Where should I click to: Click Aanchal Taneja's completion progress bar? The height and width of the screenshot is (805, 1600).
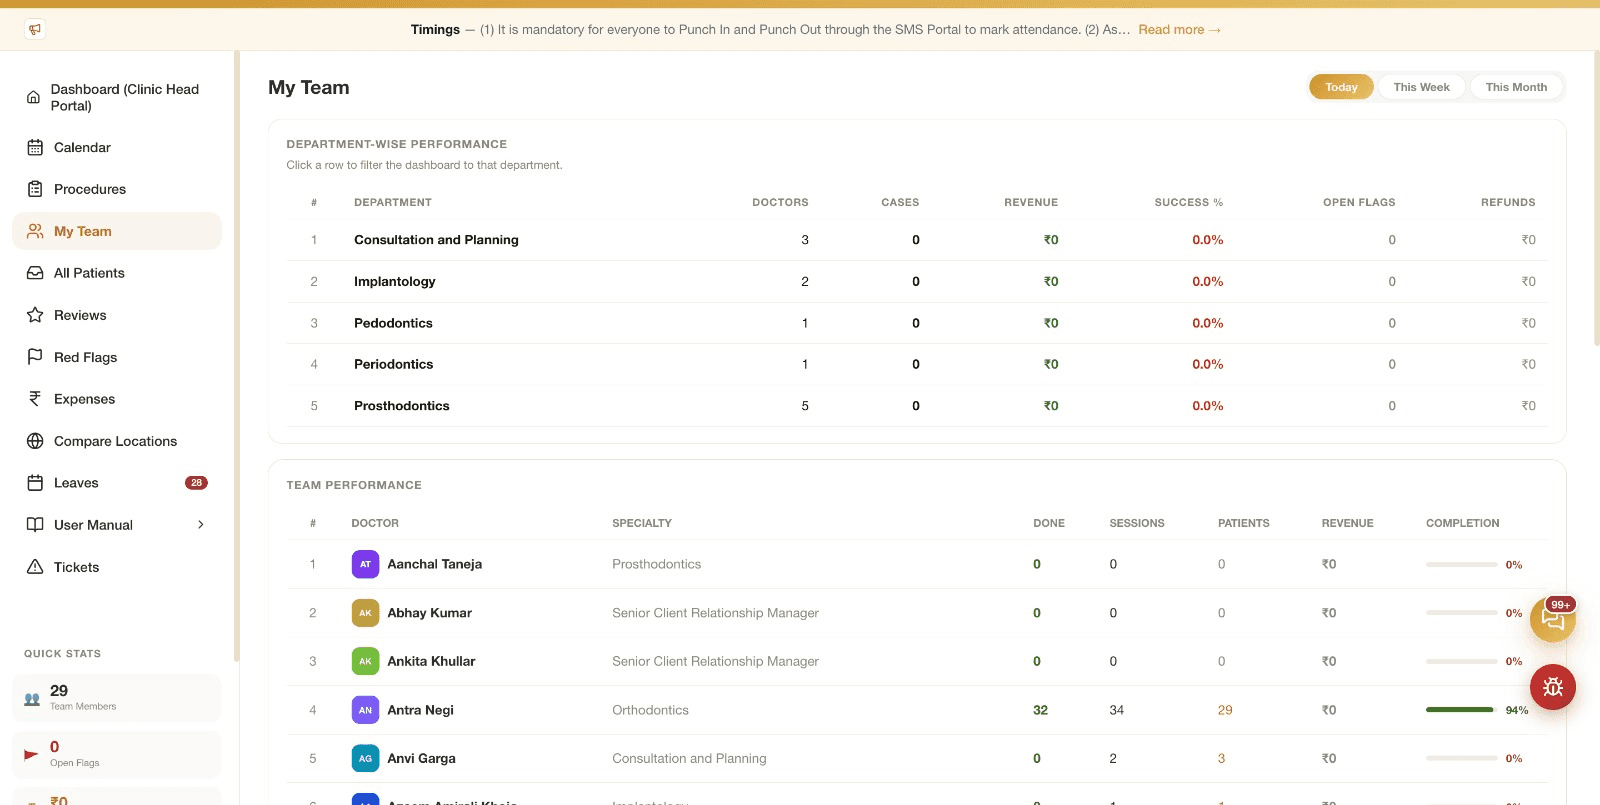(x=1461, y=564)
